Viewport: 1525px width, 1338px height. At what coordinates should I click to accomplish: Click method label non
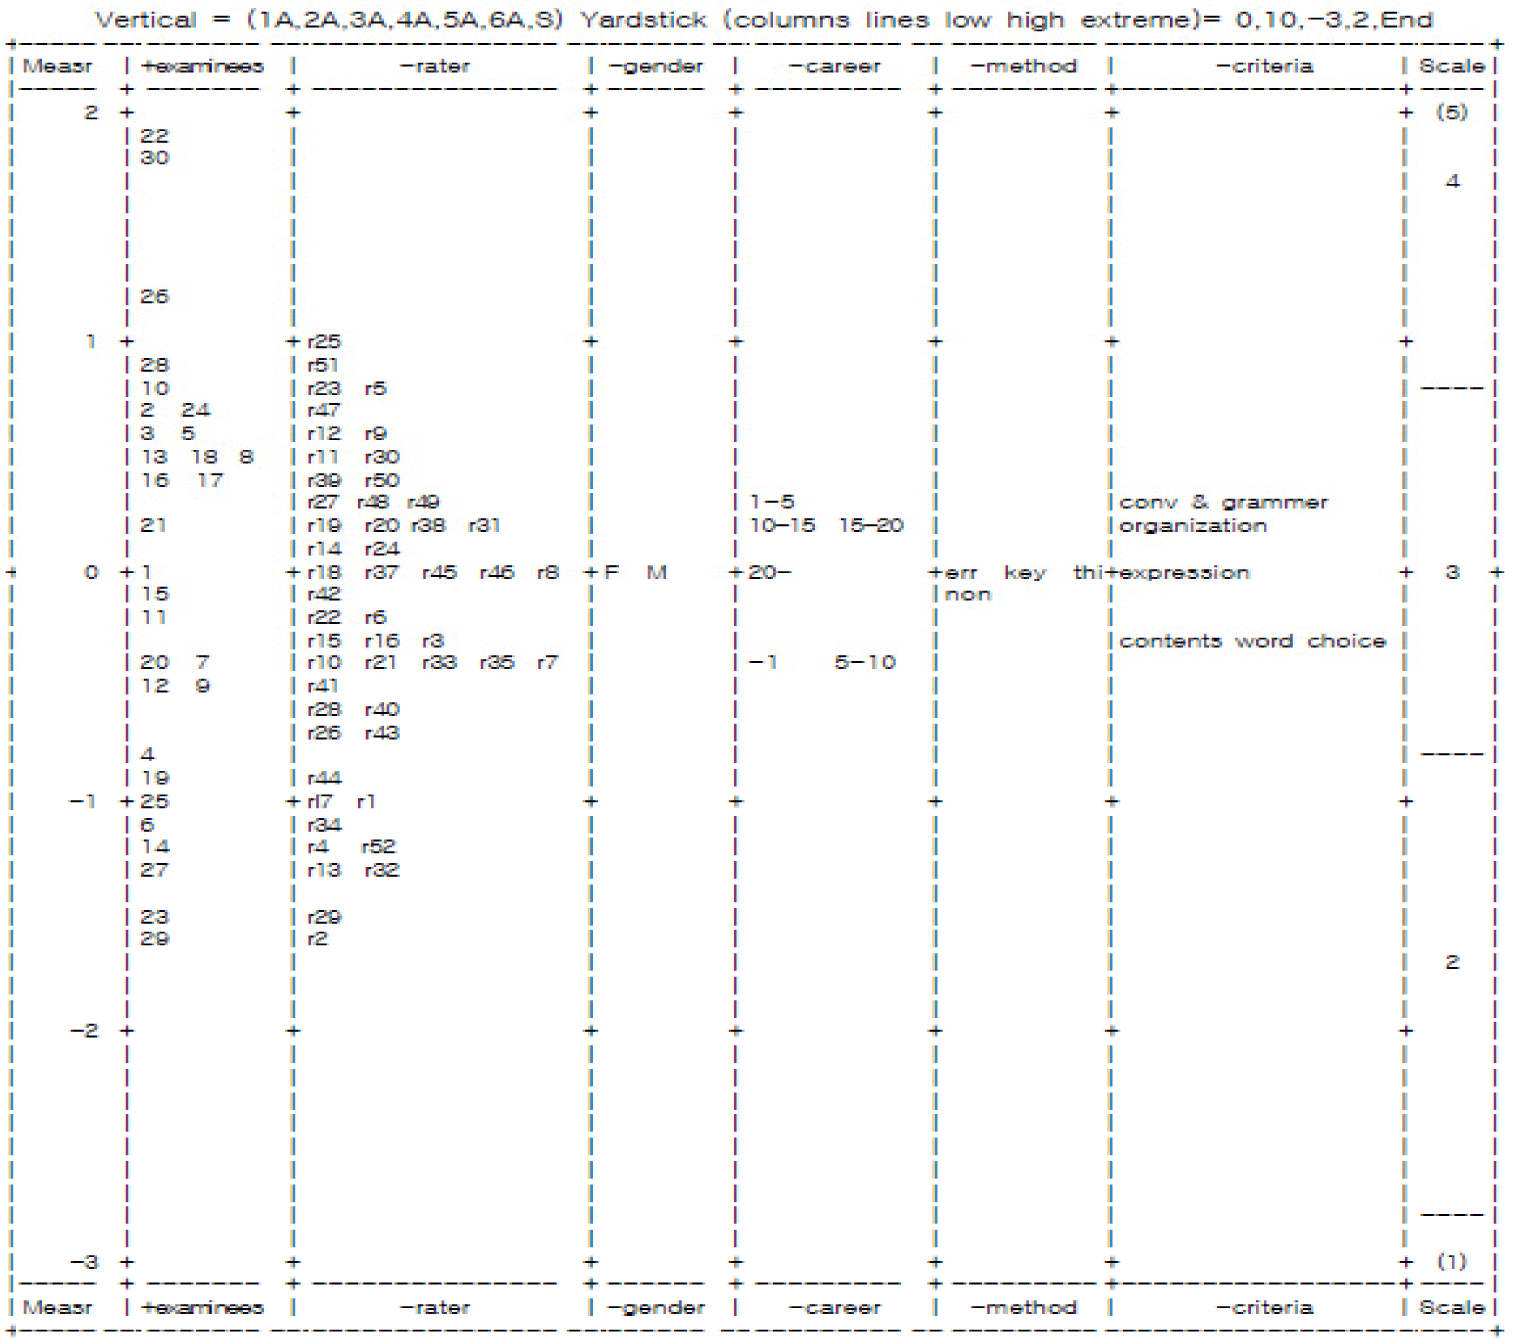click(968, 594)
